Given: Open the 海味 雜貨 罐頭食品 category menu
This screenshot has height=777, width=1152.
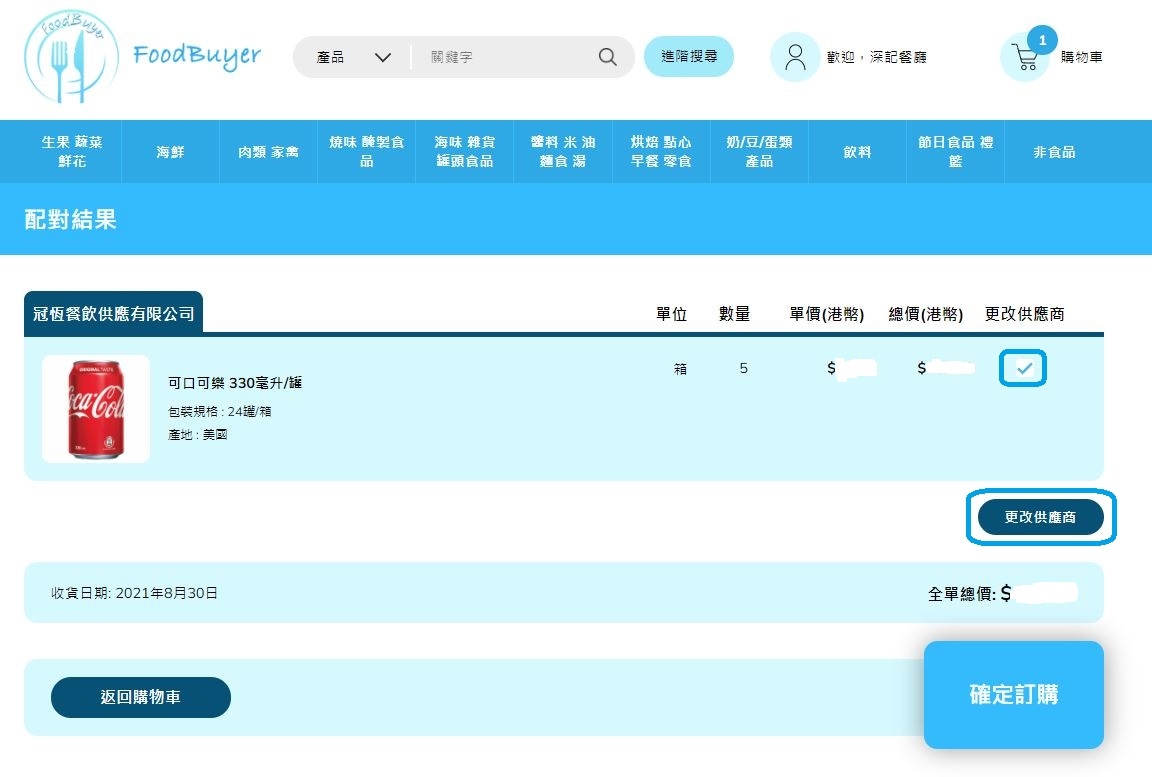Looking at the screenshot, I should (464, 151).
